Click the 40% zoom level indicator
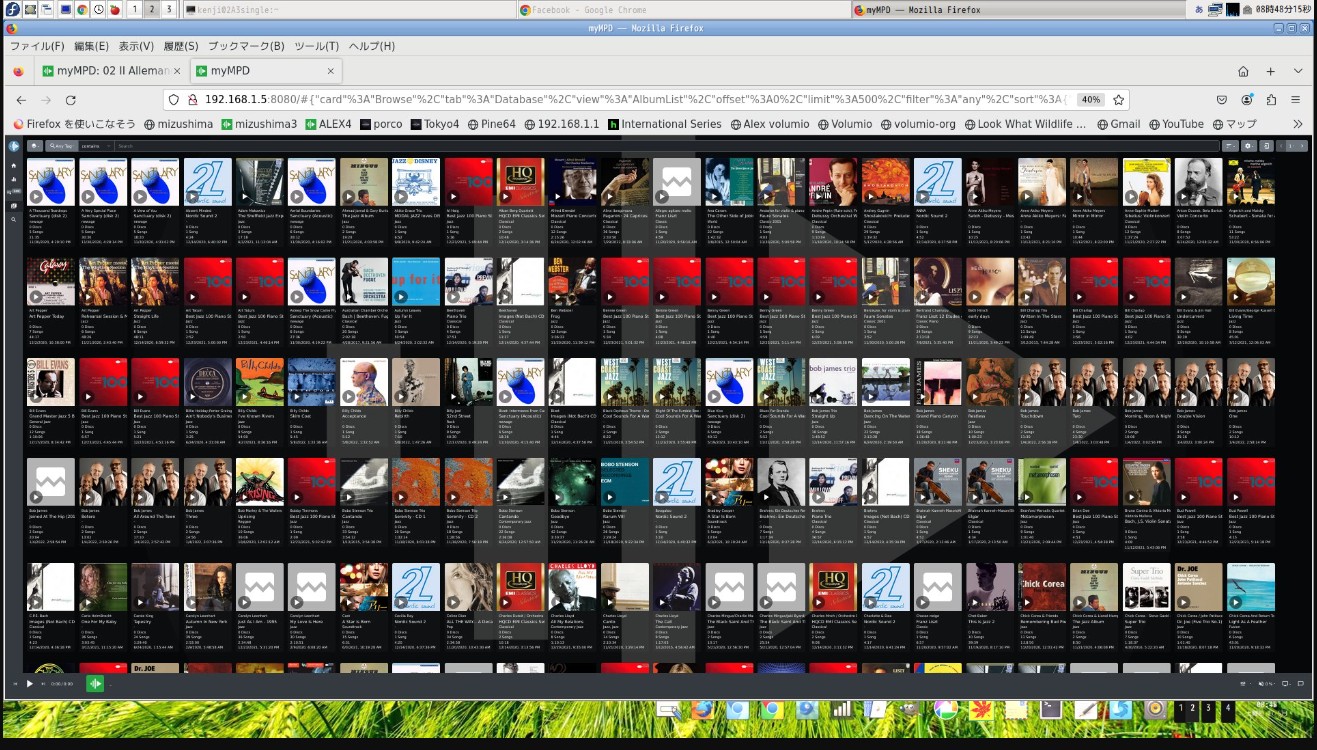Image resolution: width=1317 pixels, height=750 pixels. coord(1091,100)
